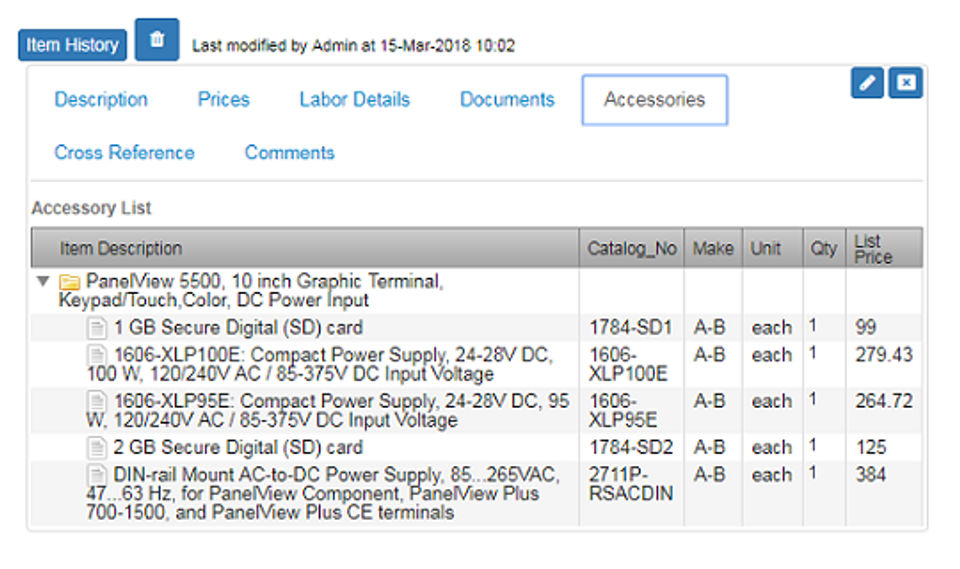Image resolution: width=960 pixels, height=569 pixels.
Task: Select the Cross Reference tab
Action: pos(124,153)
